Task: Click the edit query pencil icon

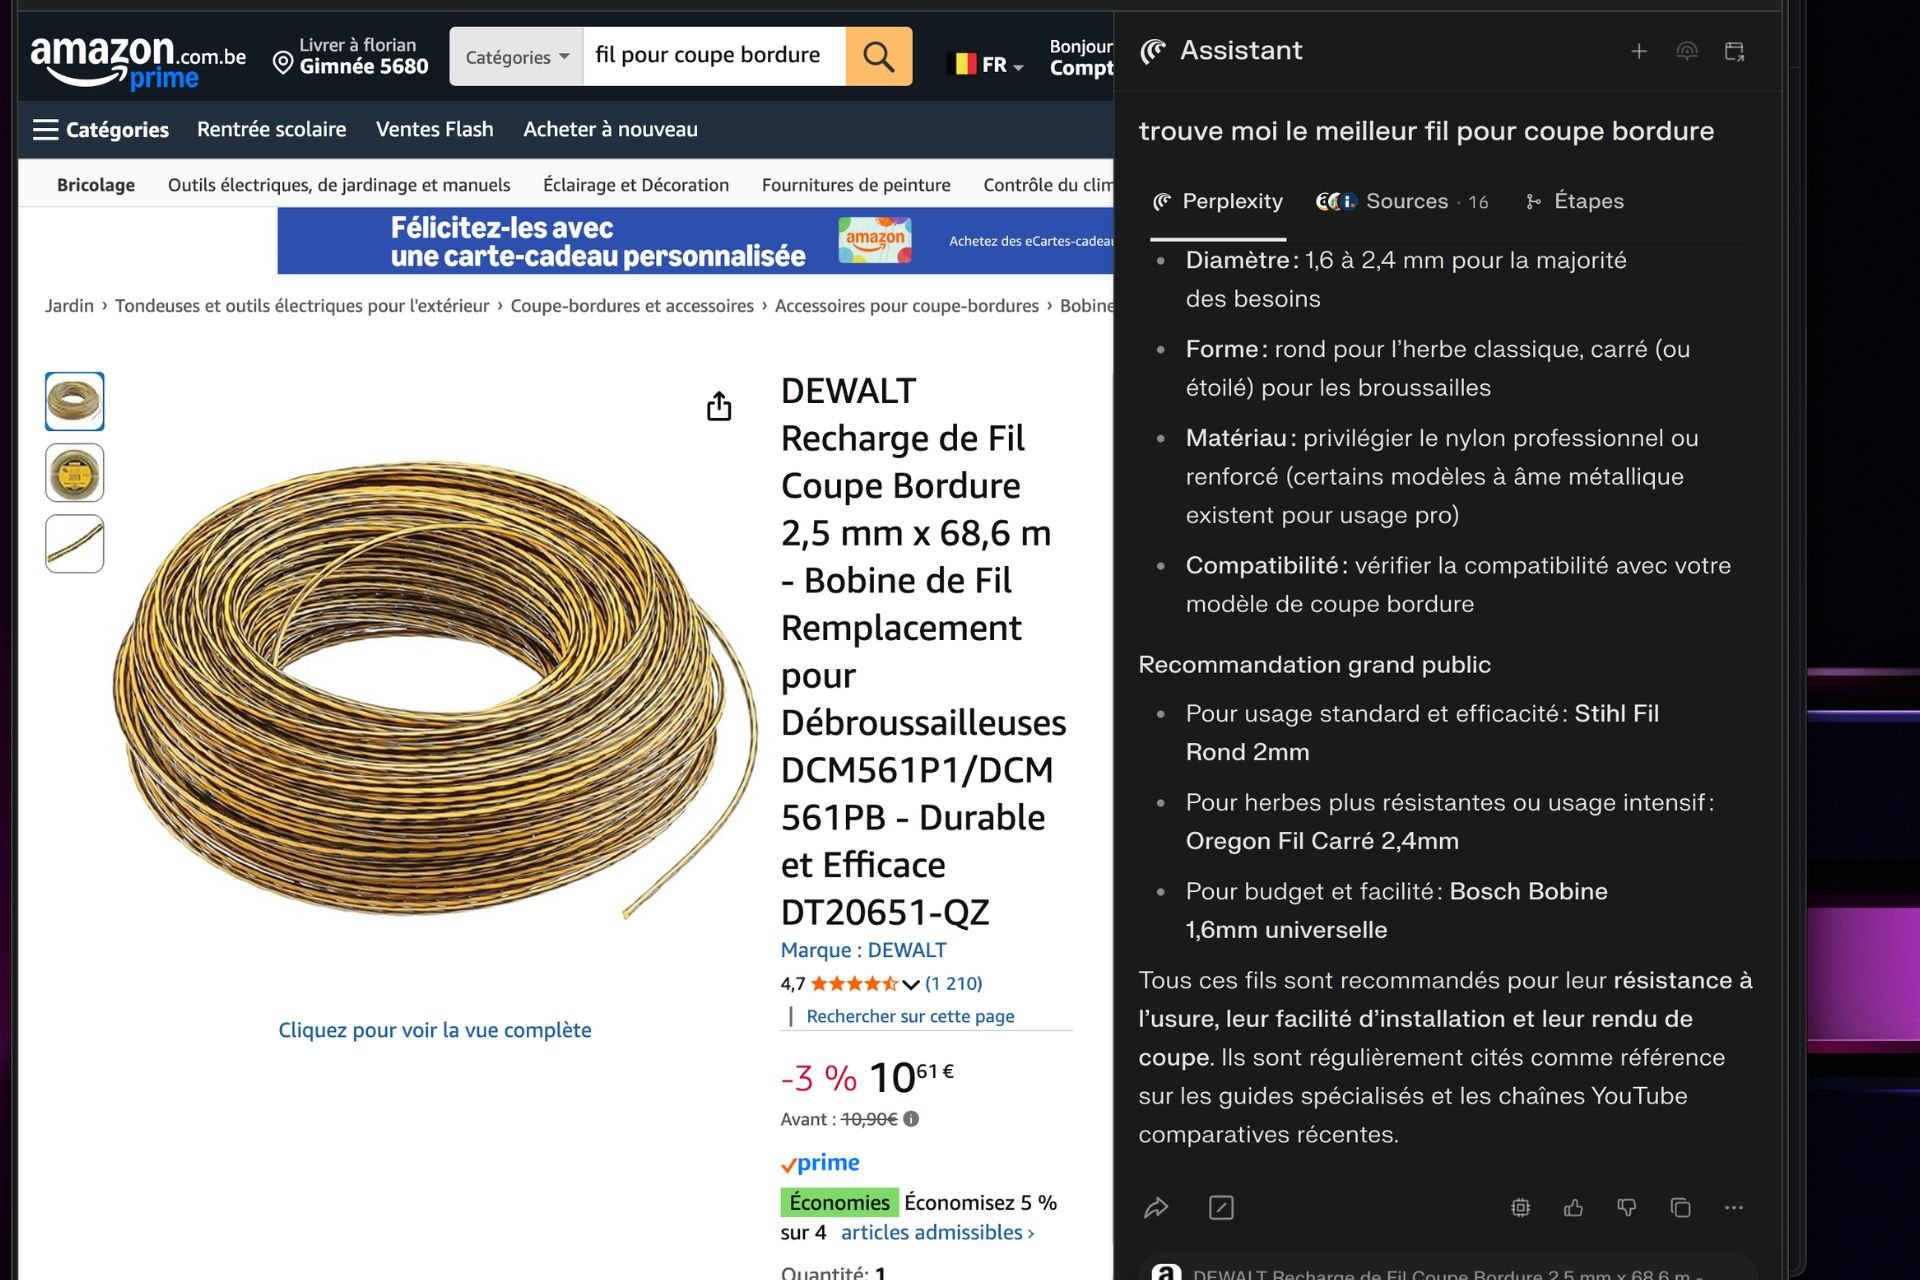Action: coord(1221,1208)
